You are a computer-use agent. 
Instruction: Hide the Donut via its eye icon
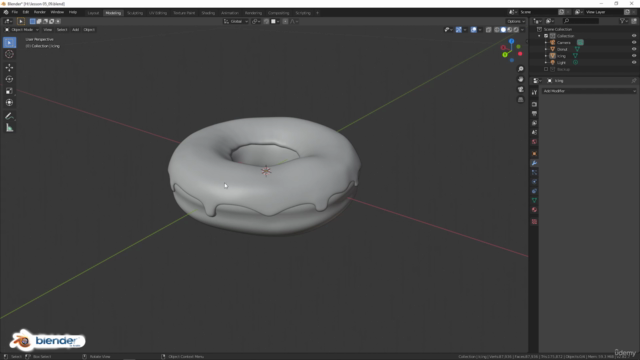pyautogui.click(x=634, y=49)
